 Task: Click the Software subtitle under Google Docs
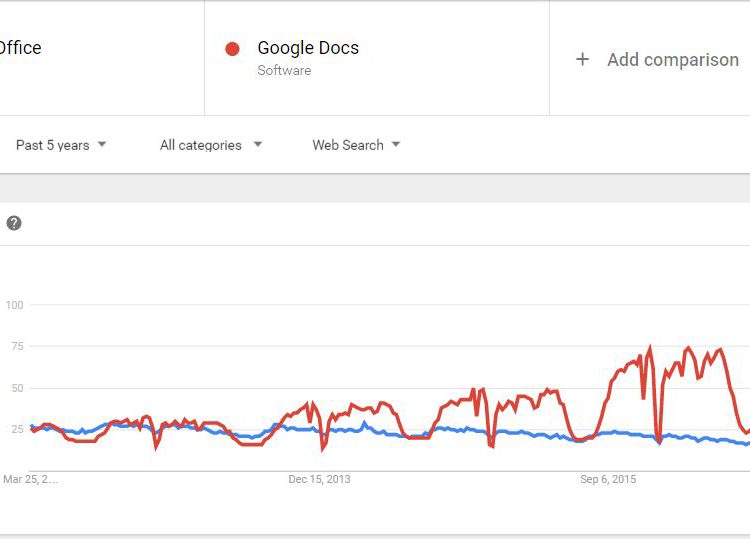pos(284,71)
